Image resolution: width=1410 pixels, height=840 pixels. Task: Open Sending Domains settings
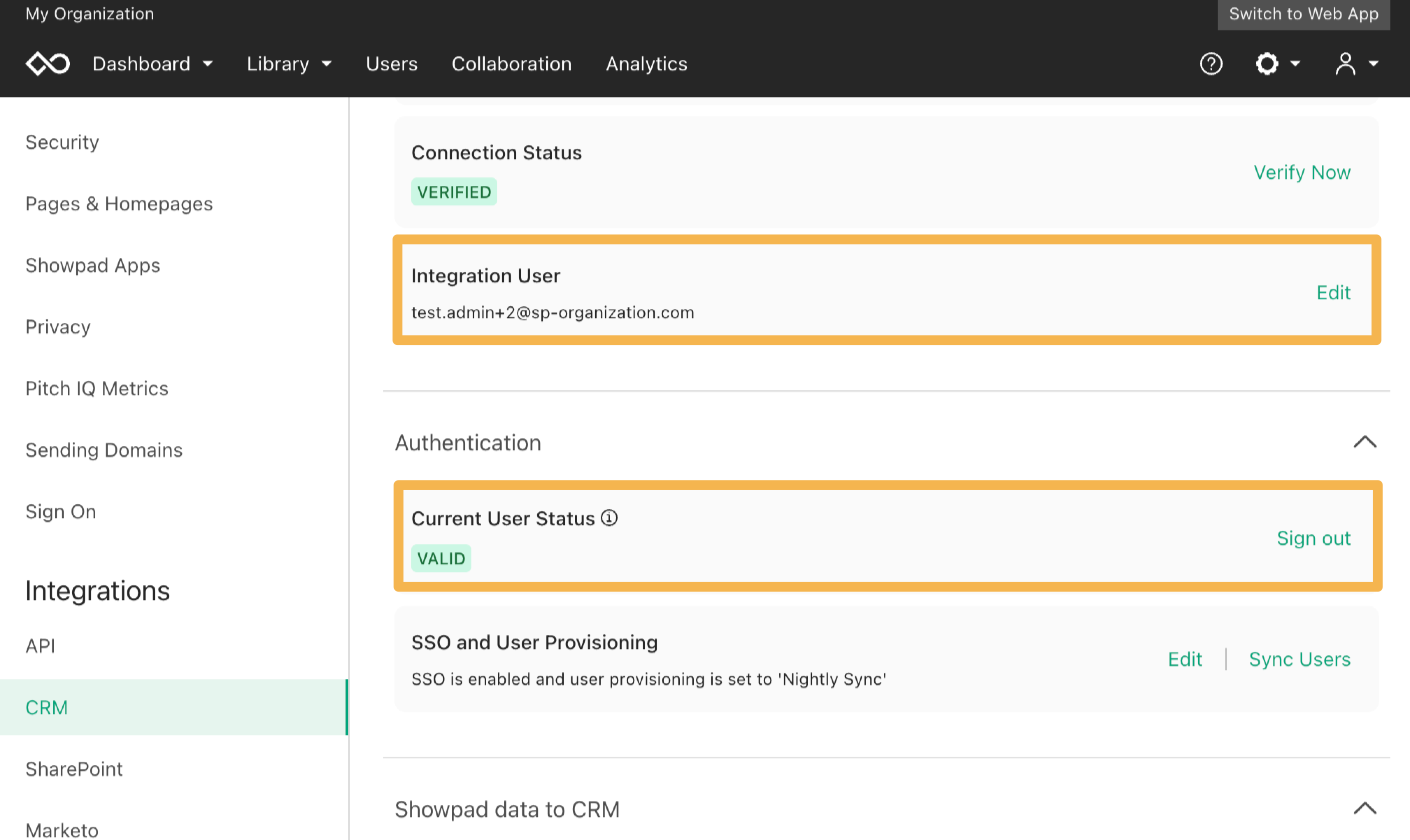pyautogui.click(x=104, y=450)
